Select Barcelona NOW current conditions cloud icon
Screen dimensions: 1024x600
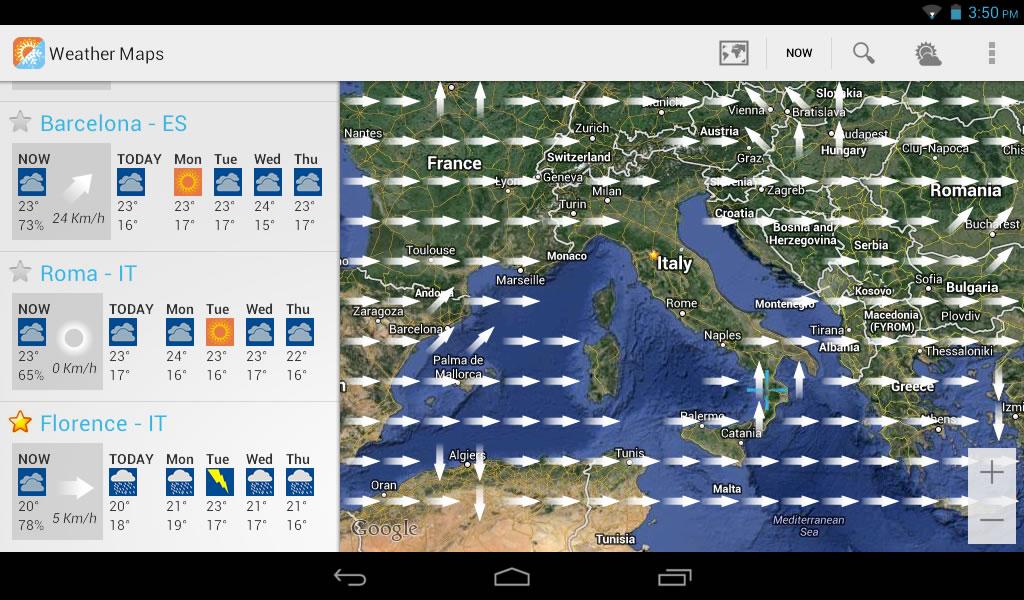point(32,182)
